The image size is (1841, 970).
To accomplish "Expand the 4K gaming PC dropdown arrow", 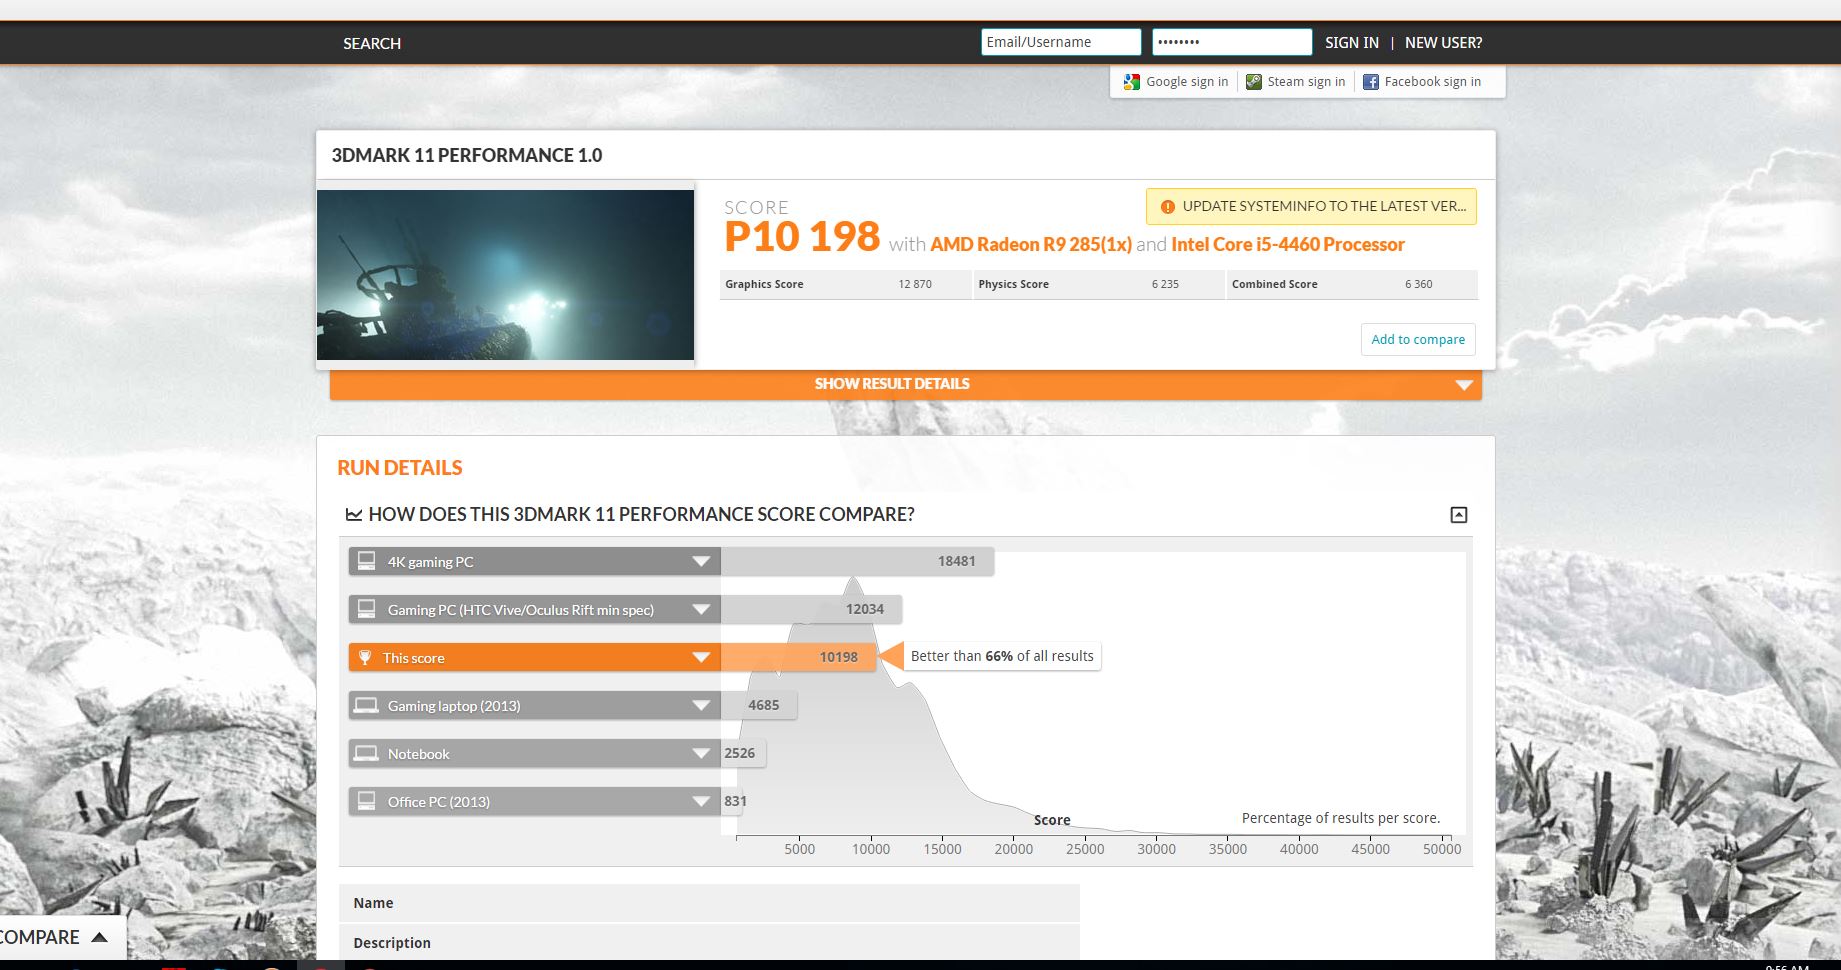I will coord(701,562).
